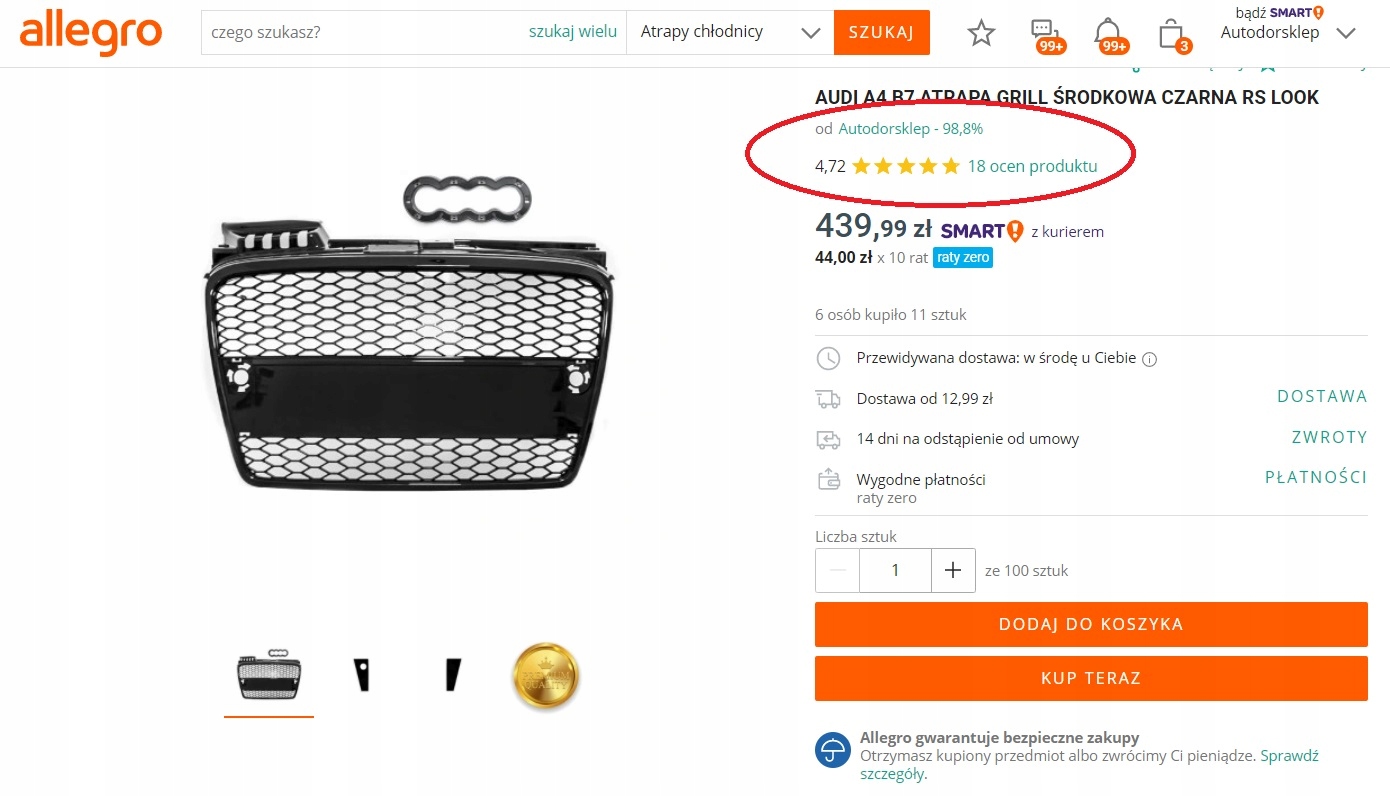Click the 18 ocen produktu link

click(1032, 166)
